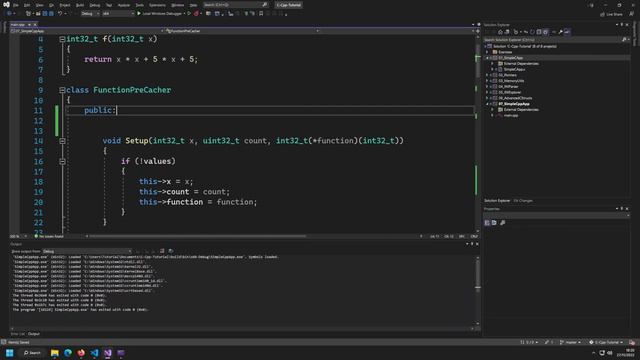The height and width of the screenshot is (360, 640).
Task: Switch to Error List tab
Action: (17, 334)
